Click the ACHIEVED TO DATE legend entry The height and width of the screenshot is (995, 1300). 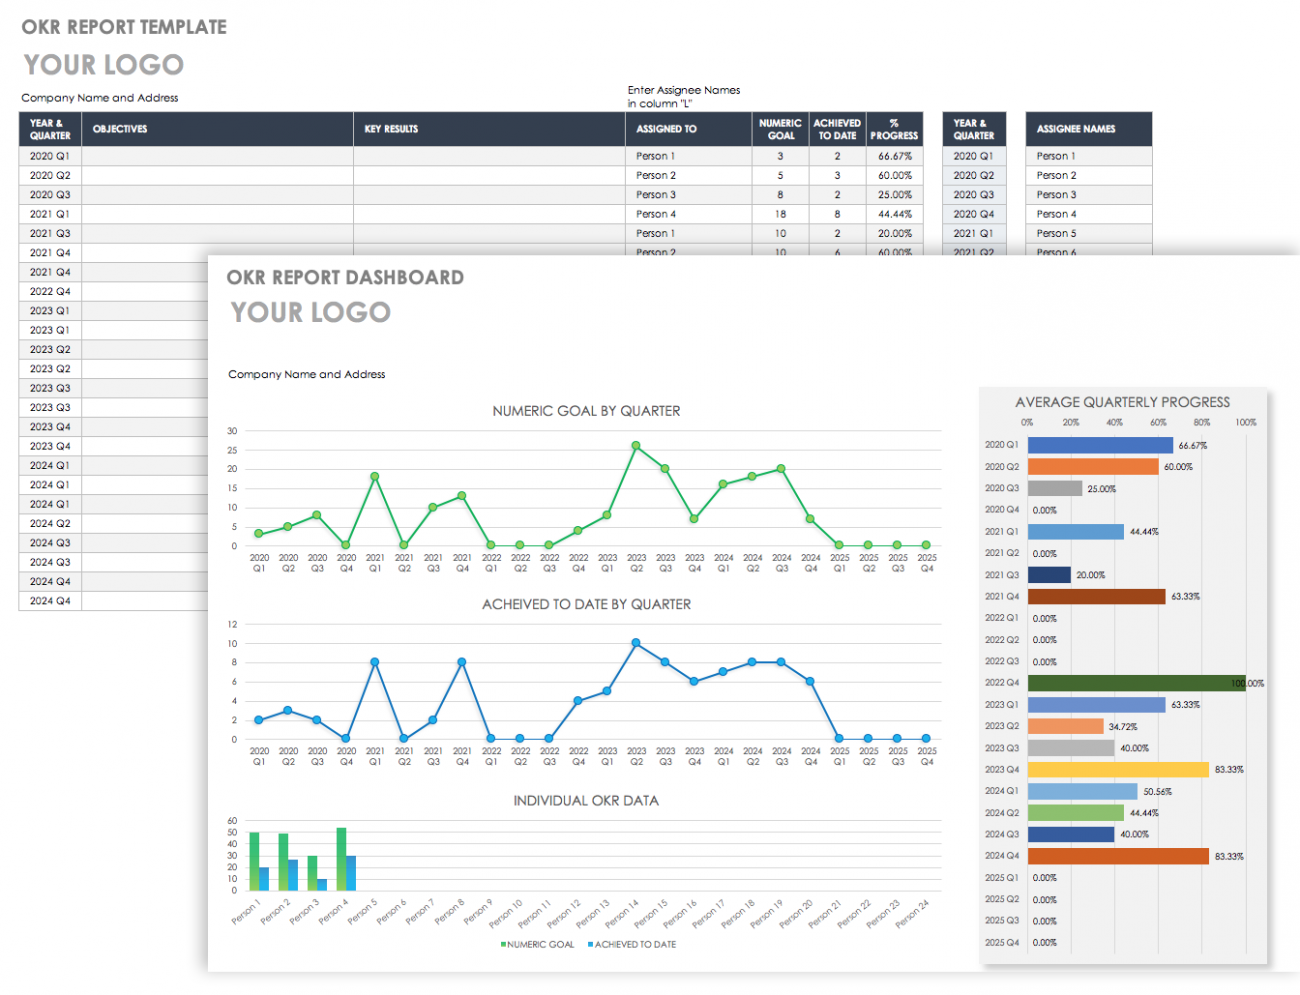pos(632,944)
